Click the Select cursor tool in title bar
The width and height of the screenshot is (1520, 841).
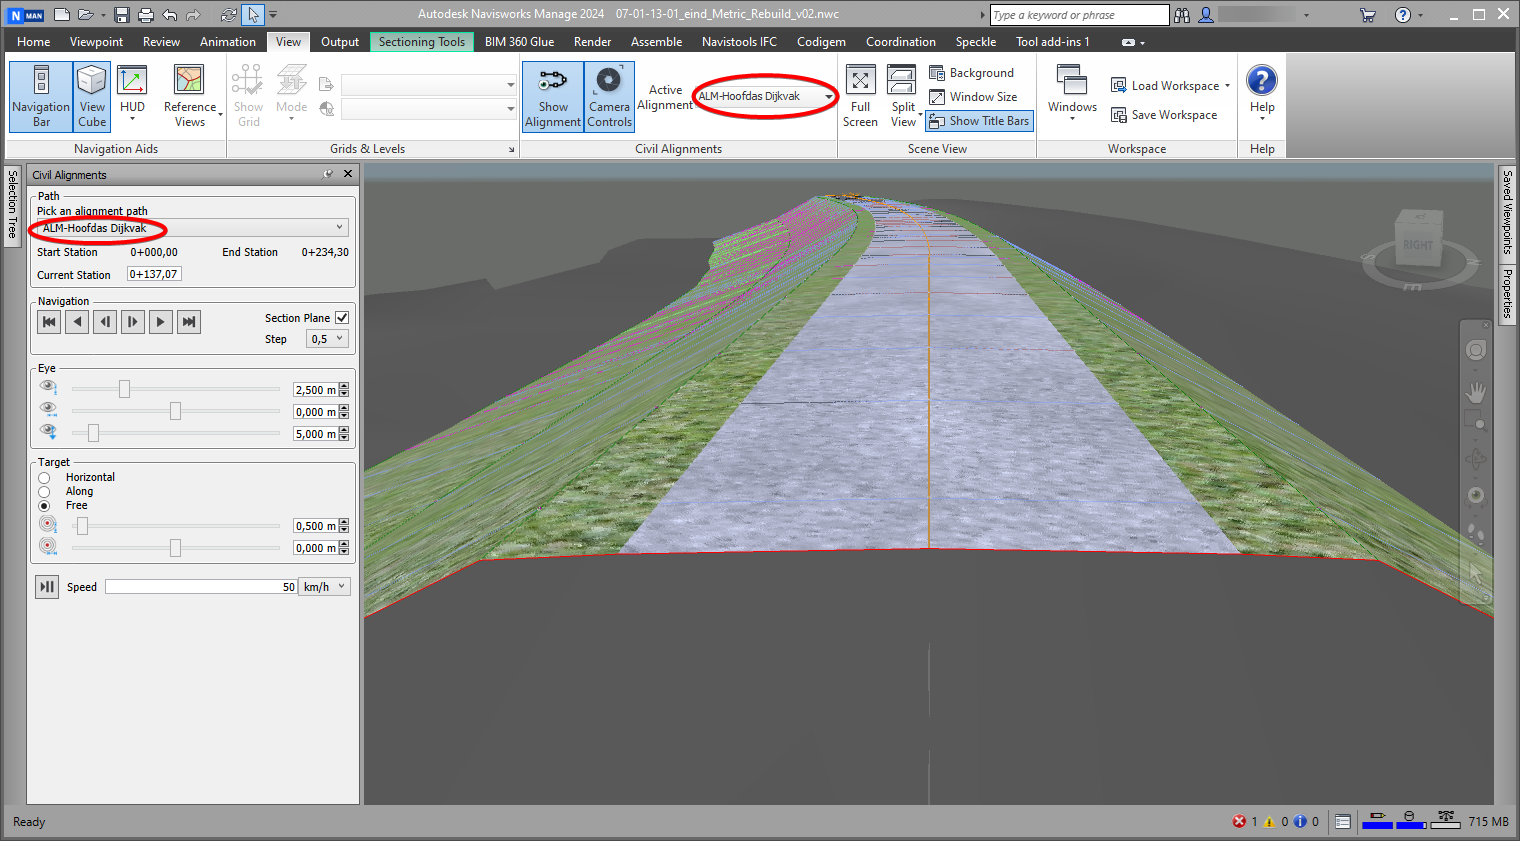coord(253,15)
